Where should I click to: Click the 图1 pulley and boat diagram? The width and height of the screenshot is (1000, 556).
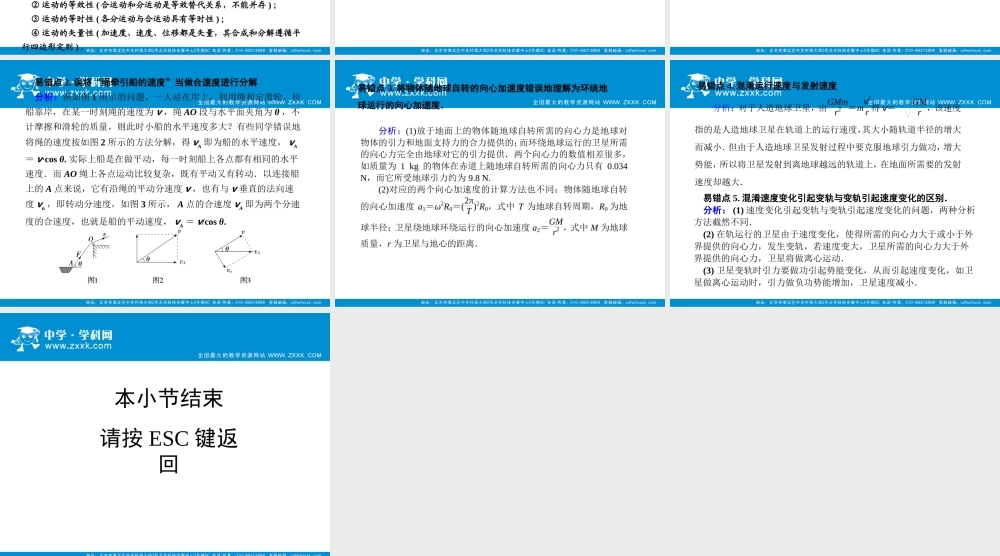point(85,254)
